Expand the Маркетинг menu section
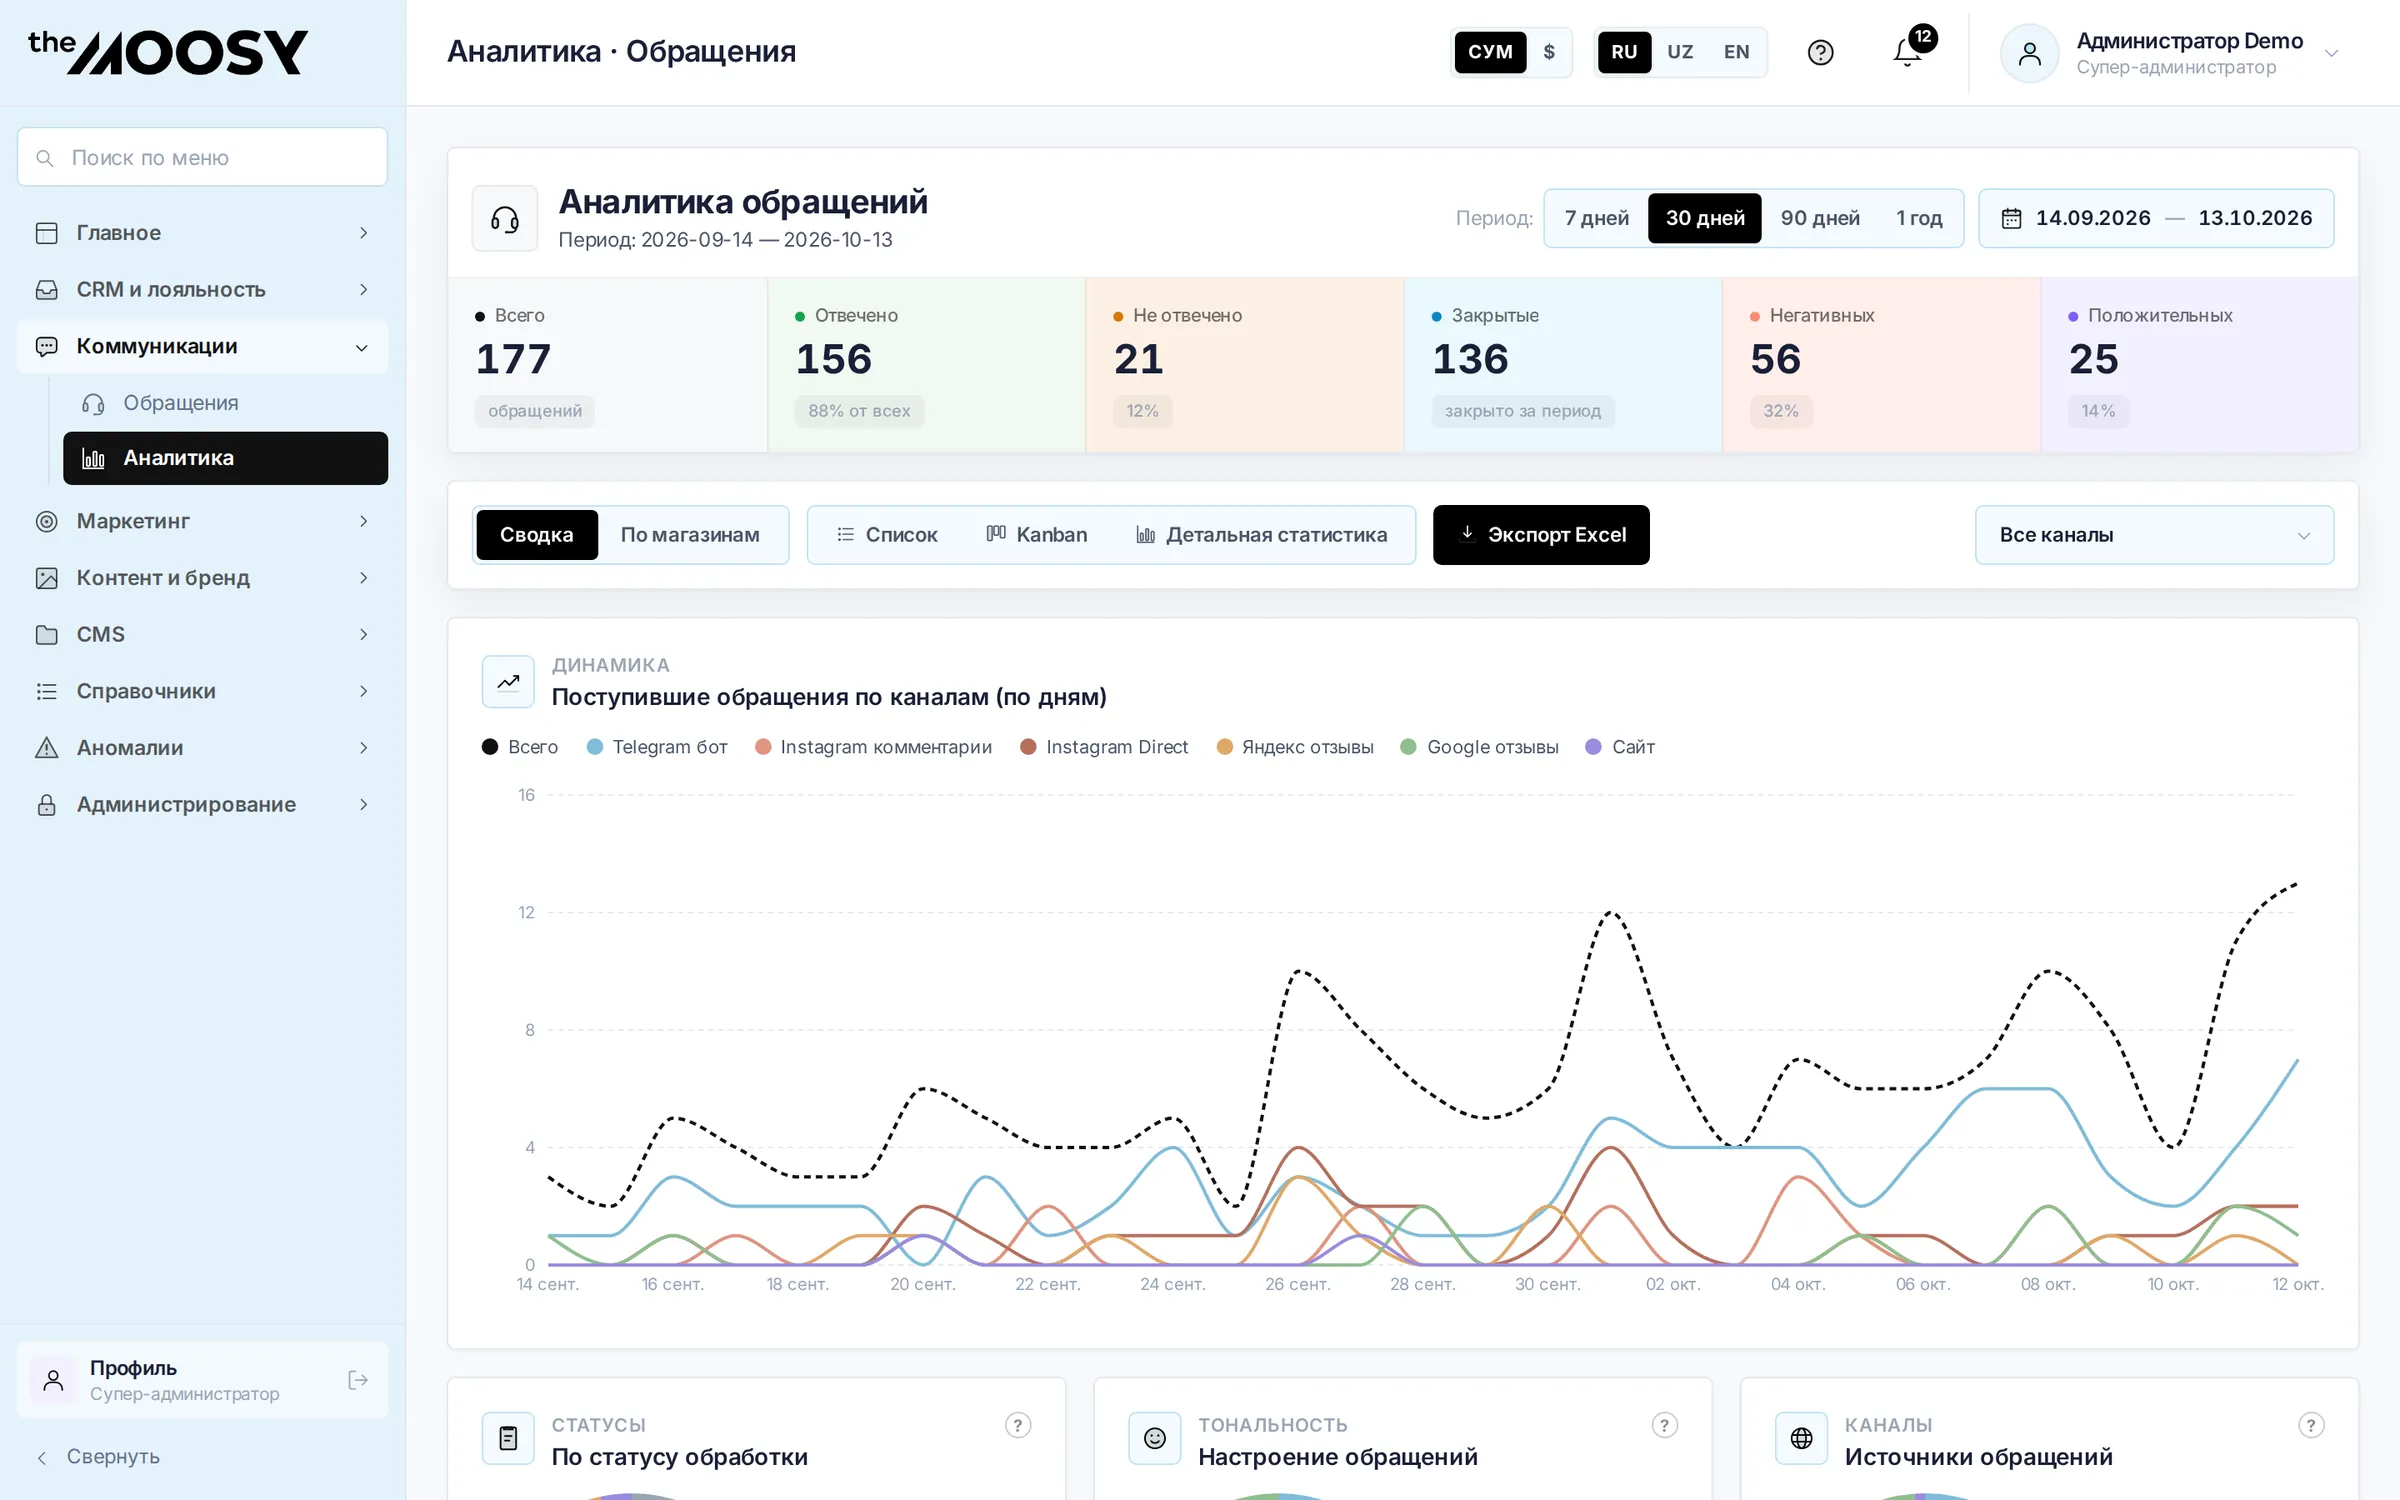Image resolution: width=2400 pixels, height=1500 pixels. coord(202,521)
